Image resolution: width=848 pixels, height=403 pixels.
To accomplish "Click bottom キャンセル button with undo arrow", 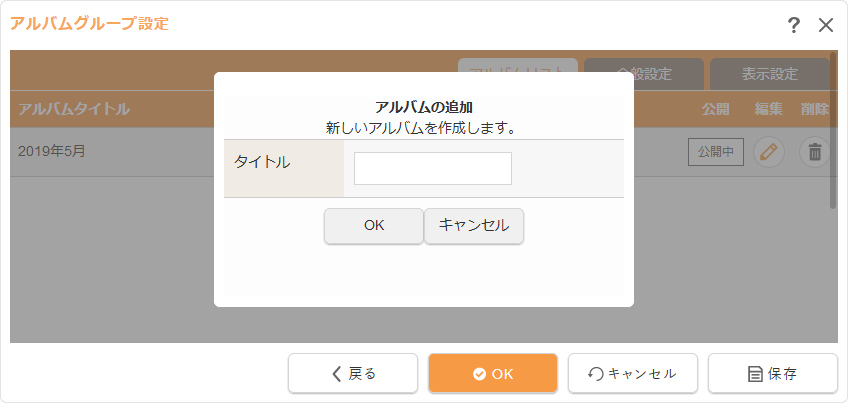I will [x=632, y=373].
